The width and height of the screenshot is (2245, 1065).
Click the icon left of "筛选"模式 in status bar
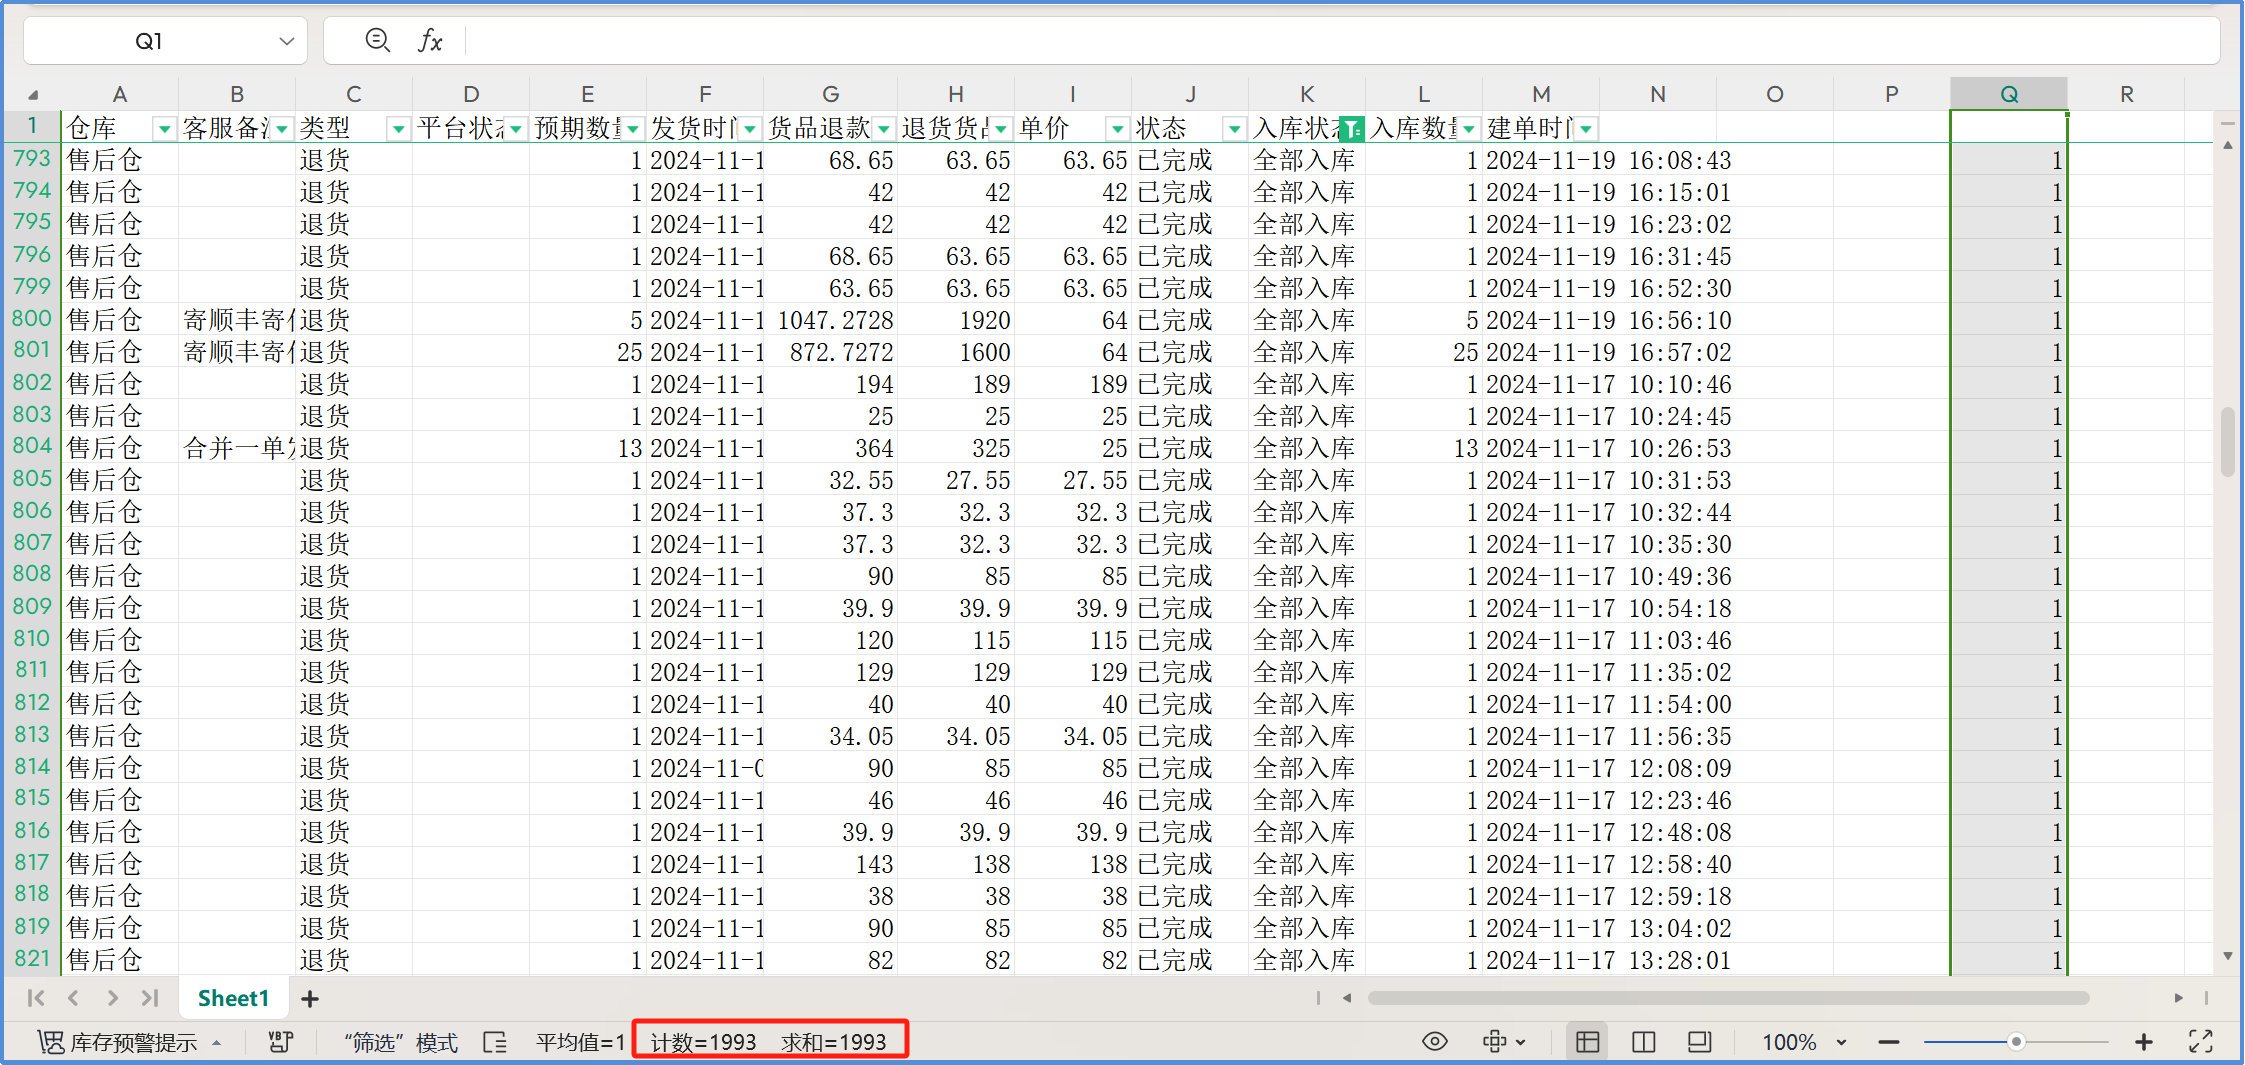[281, 1042]
